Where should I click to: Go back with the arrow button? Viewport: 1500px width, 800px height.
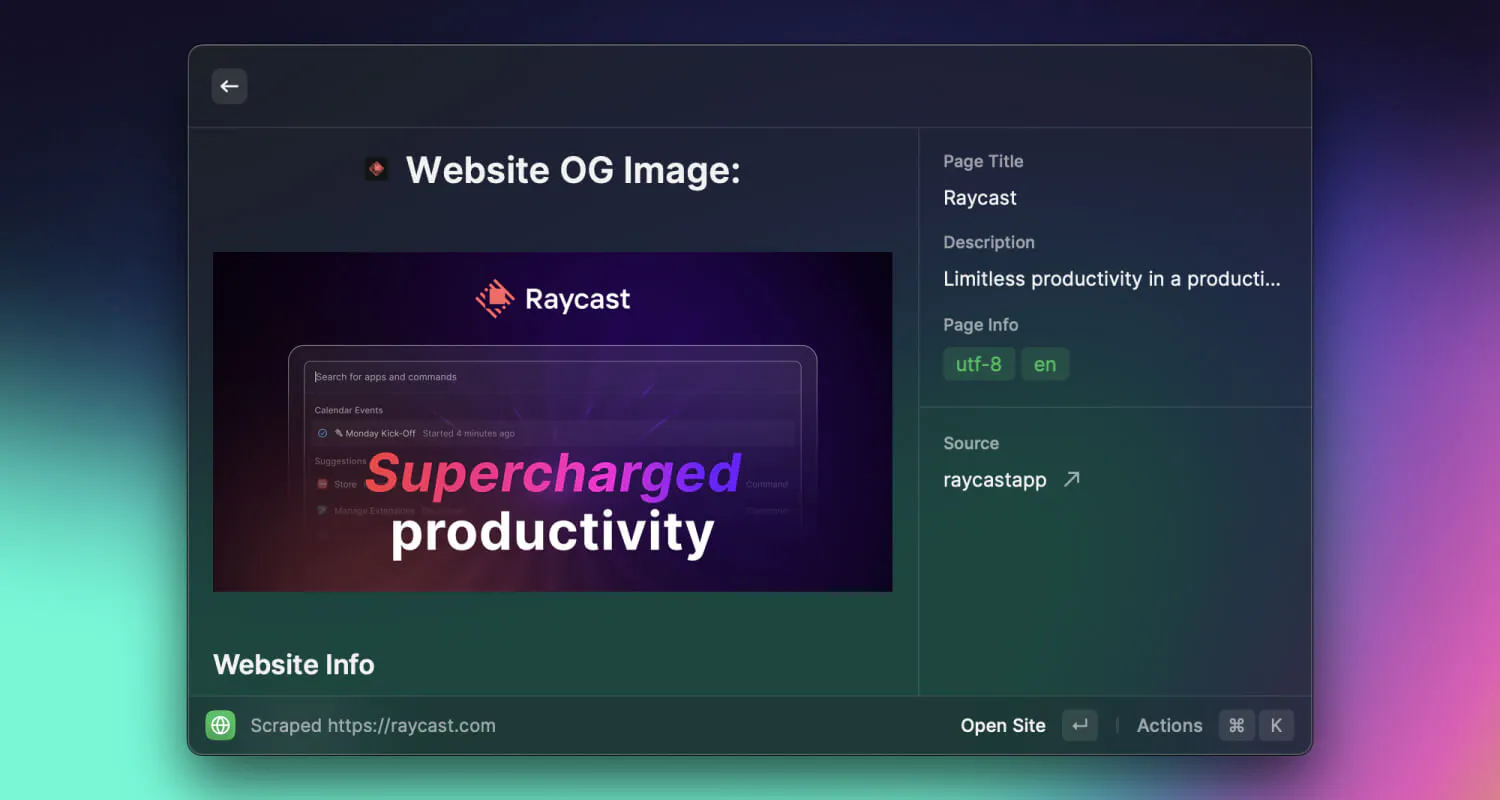[x=229, y=86]
